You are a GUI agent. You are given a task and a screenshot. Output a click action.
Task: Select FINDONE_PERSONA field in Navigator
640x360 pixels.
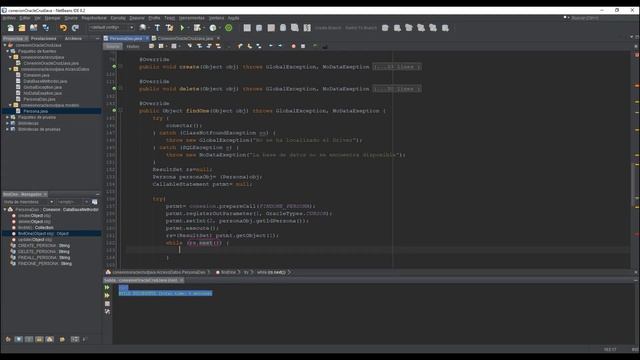click(x=45, y=264)
